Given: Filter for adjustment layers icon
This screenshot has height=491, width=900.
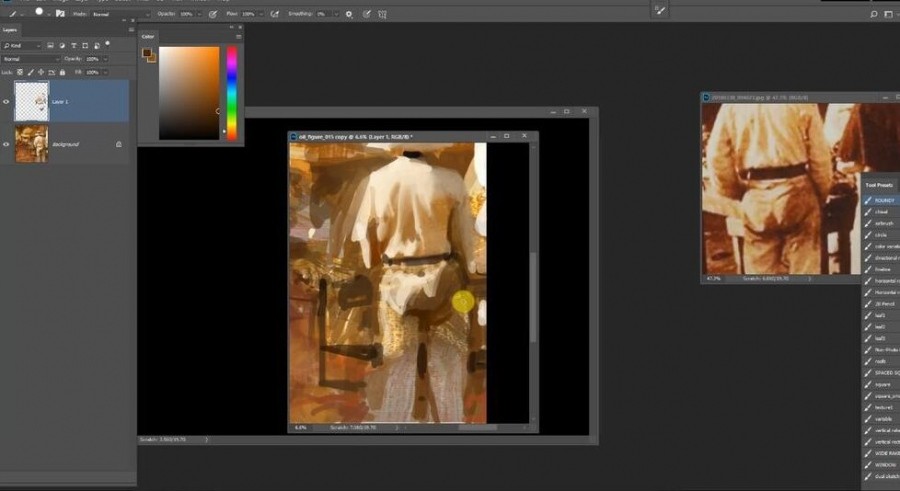Looking at the screenshot, I should [62, 45].
